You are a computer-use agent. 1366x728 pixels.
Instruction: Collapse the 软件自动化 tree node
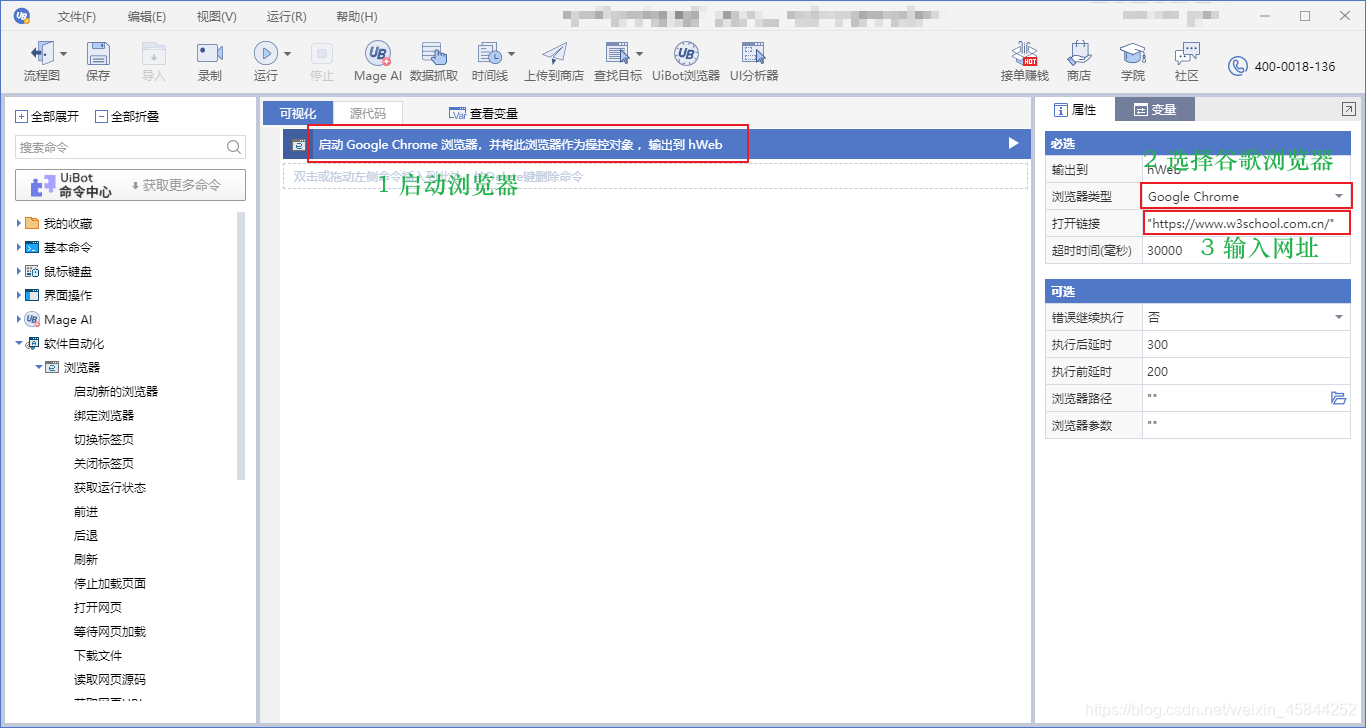pyautogui.click(x=19, y=343)
